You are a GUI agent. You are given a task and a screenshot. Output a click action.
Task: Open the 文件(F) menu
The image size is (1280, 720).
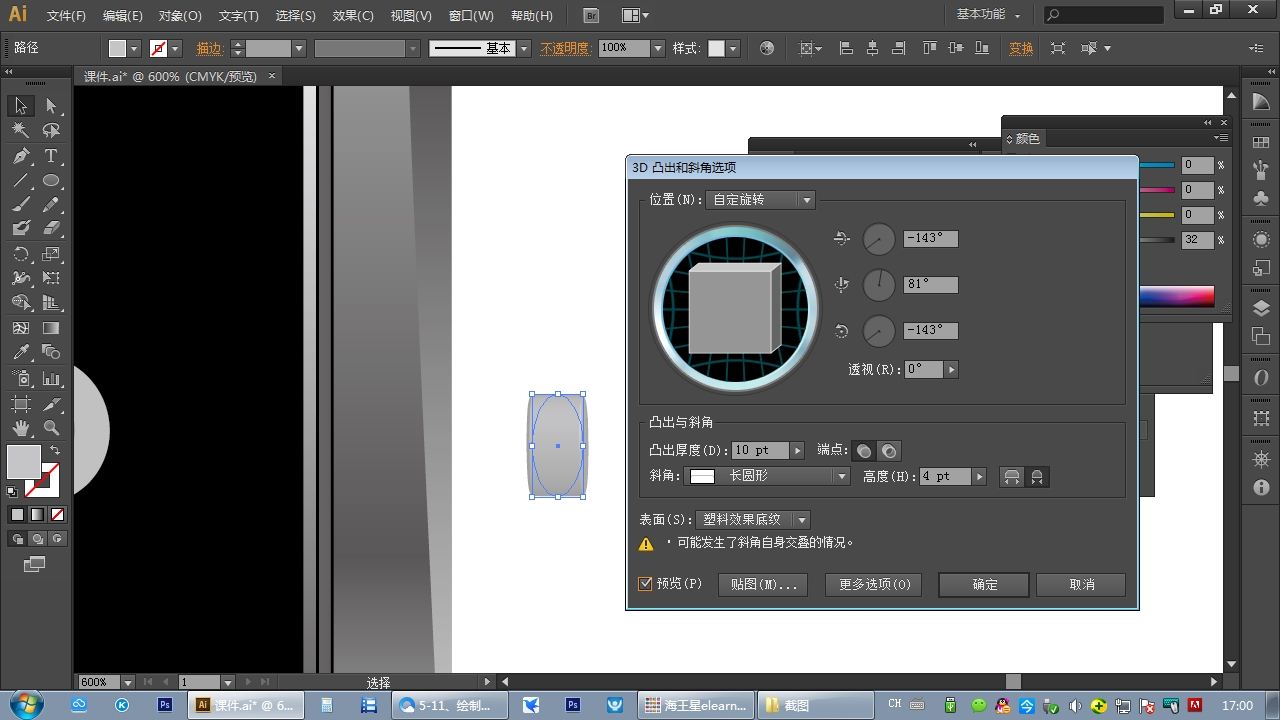(x=66, y=16)
